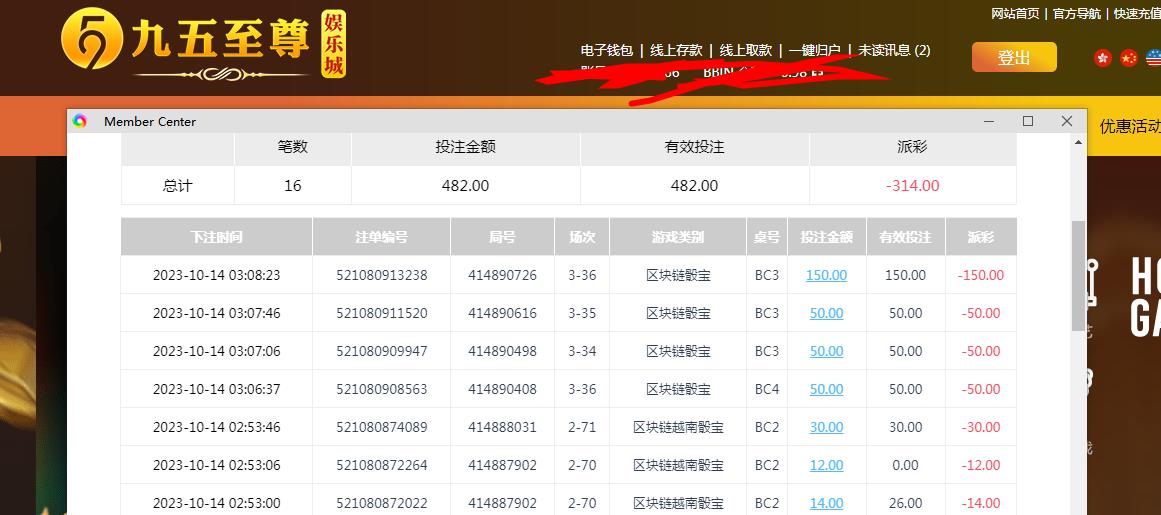Click the scrollbar up arrow
Viewport: 1161px width, 515px height.
(1078, 142)
